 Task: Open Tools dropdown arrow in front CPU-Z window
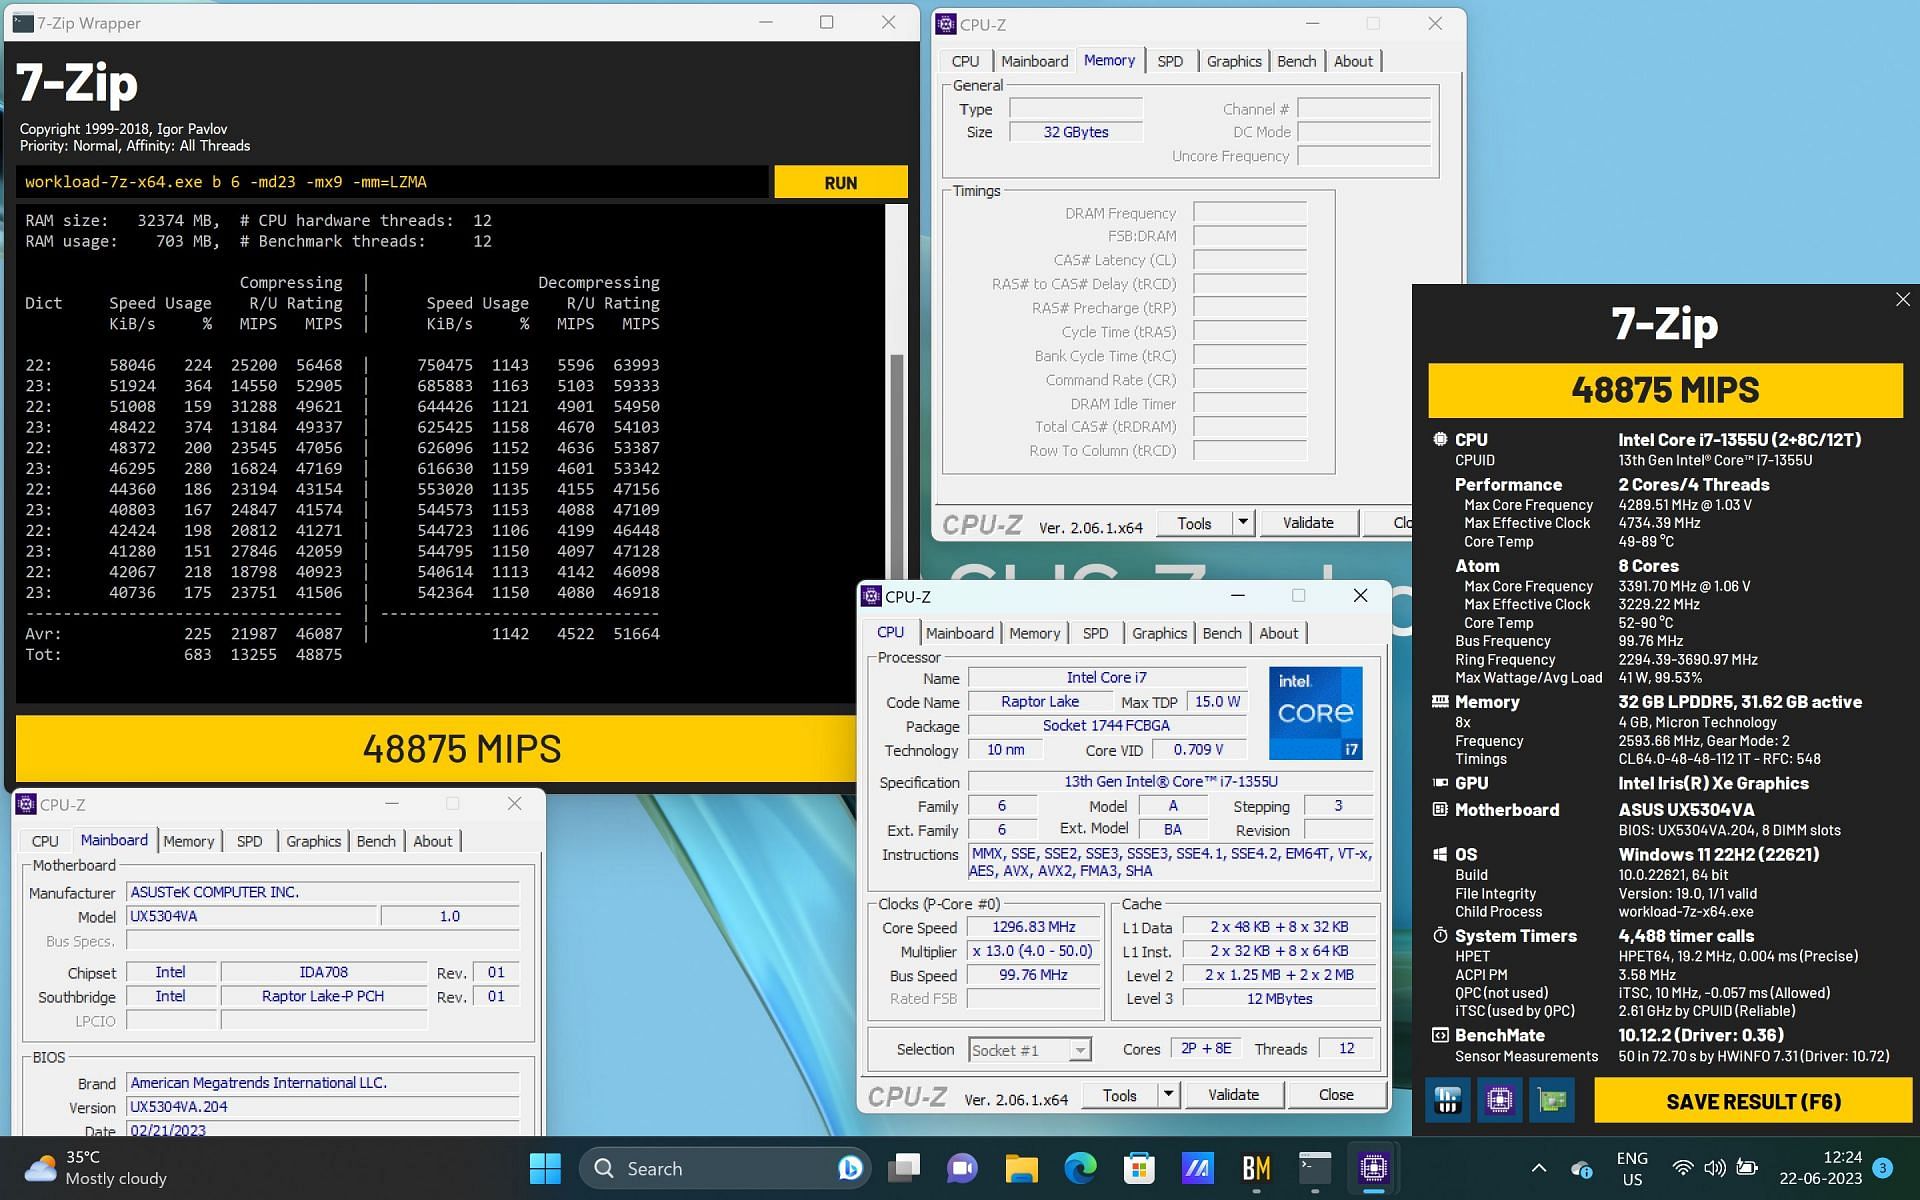point(1168,1095)
